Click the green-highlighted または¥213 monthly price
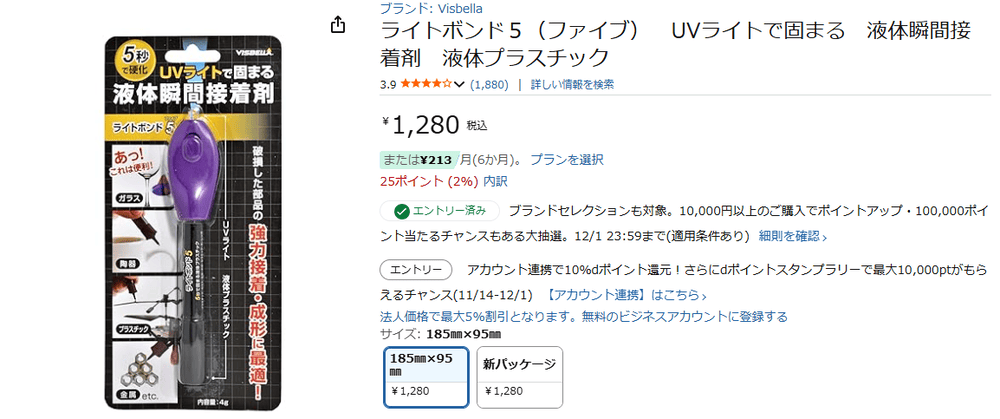Viewport: 1000px width, 419px height. click(418, 159)
